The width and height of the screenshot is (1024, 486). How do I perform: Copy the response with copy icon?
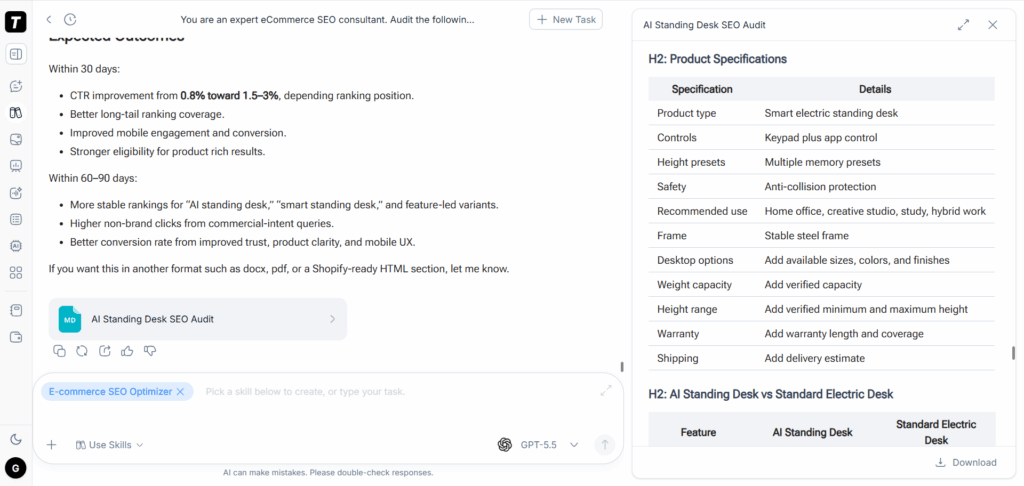coord(59,351)
